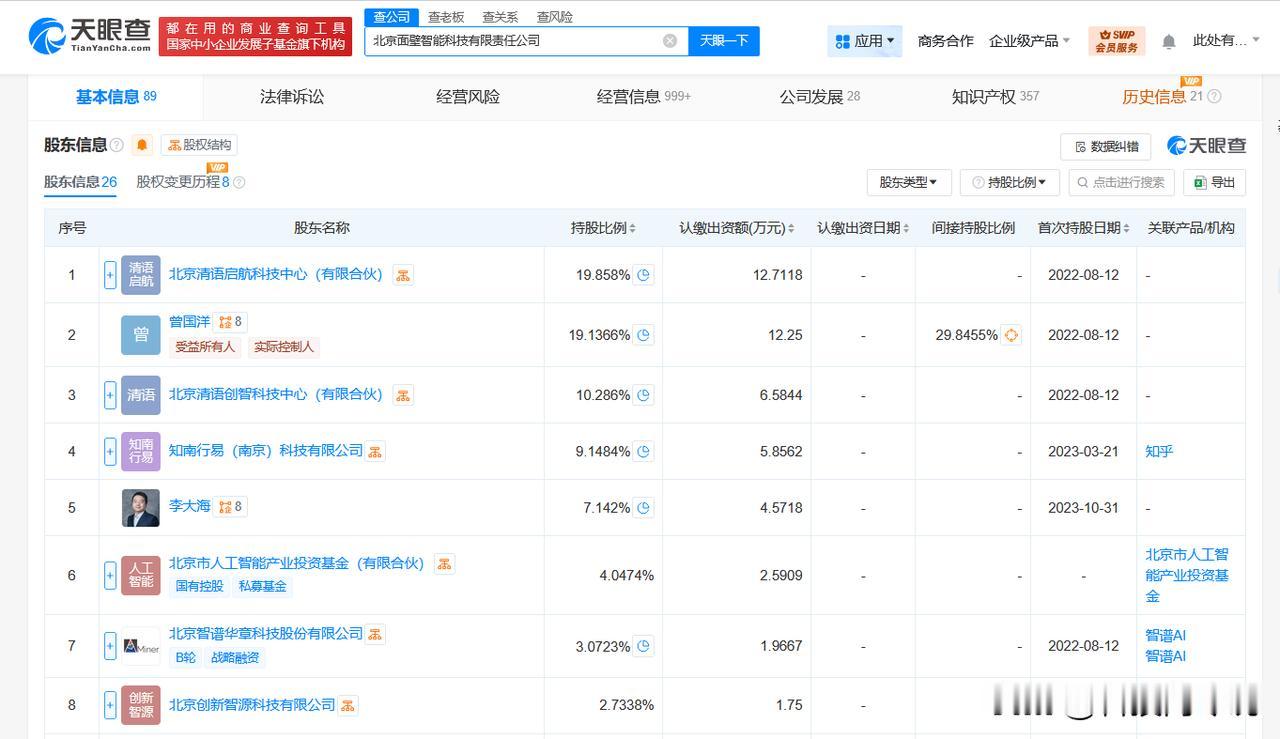Screen dimensions: 1280x739
Task: Open the 股东类型 filter dropdown
Action: (909, 182)
